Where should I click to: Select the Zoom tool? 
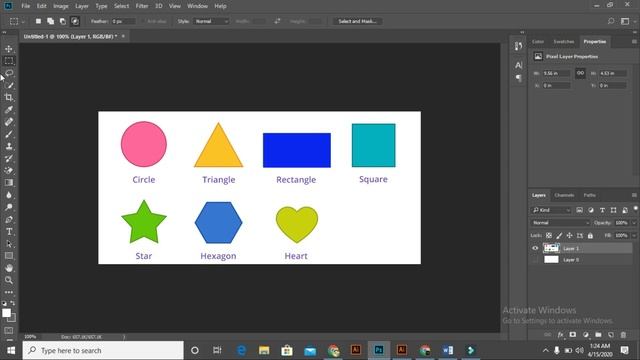9,280
